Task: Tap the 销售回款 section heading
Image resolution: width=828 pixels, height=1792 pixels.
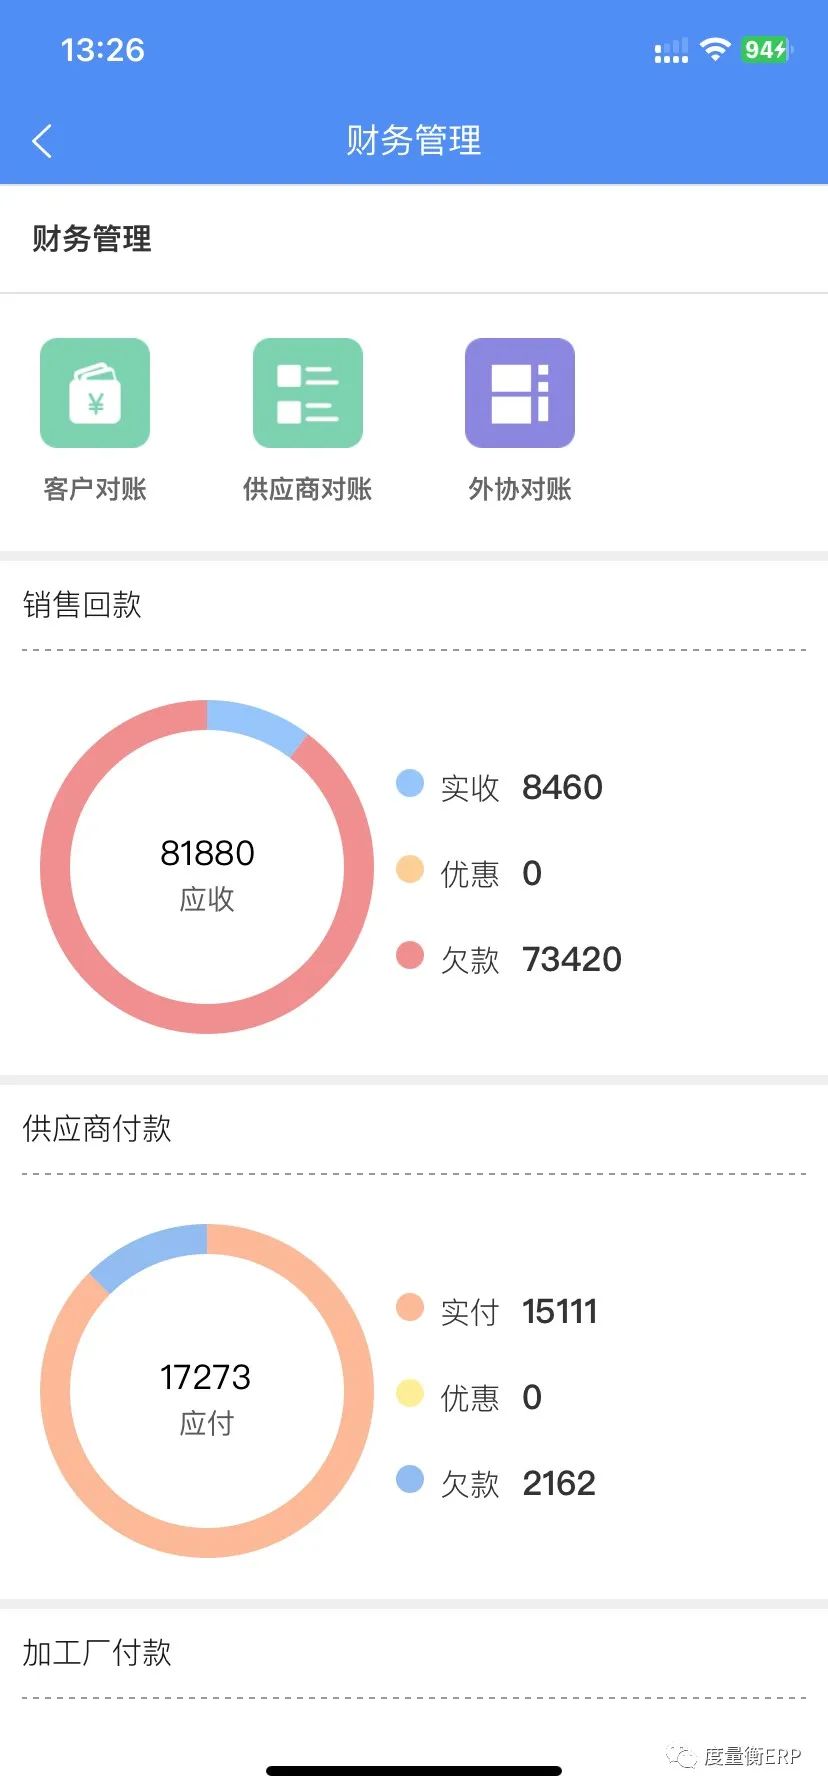Action: coord(82,605)
